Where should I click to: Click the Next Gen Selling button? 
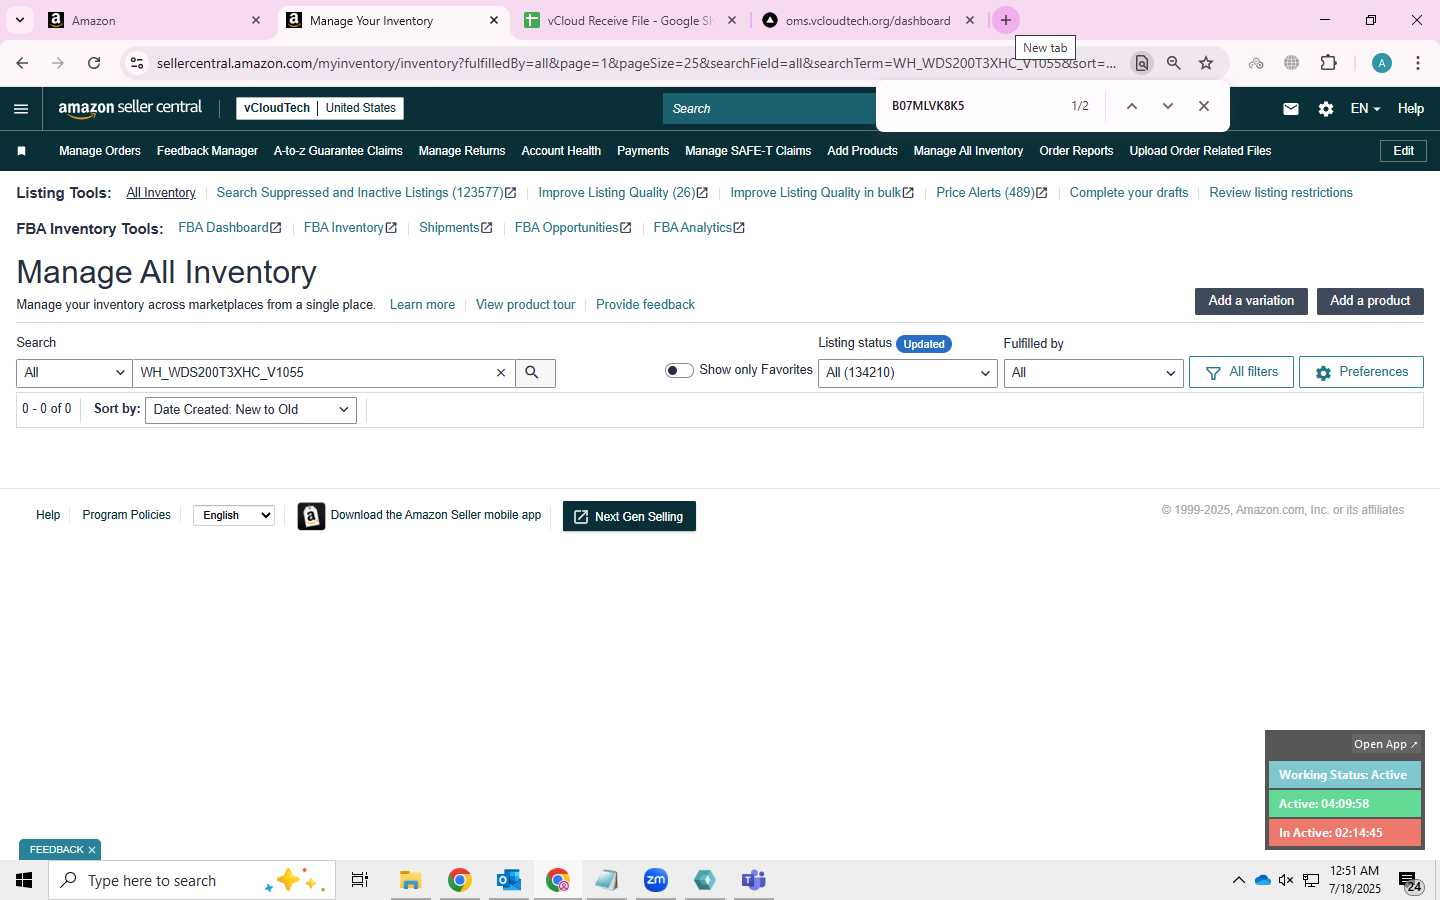(x=629, y=516)
